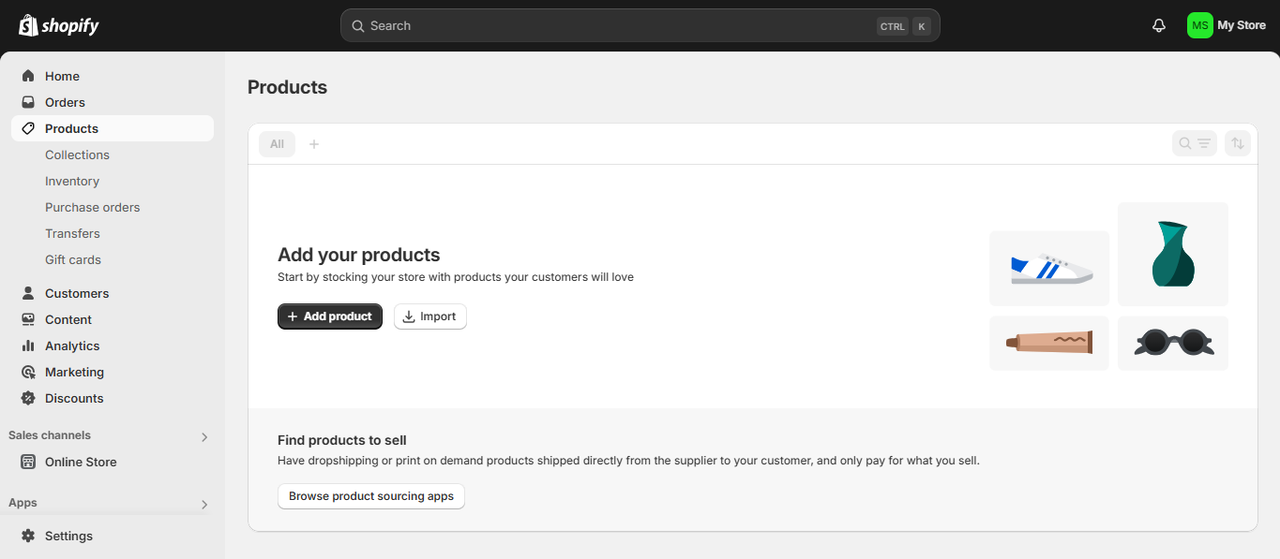The image size is (1280, 559).
Task: Click the "Add your products" heading
Action: [x=359, y=255]
